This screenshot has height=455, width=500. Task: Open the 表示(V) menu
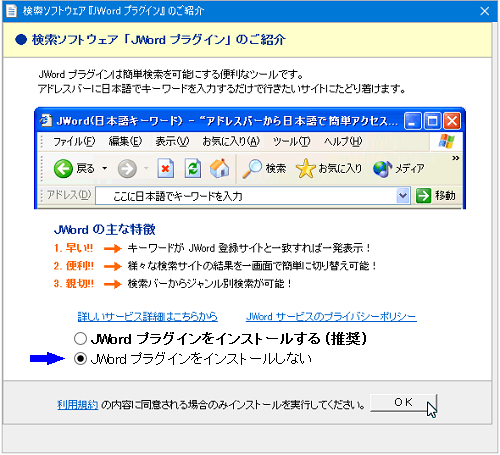pyautogui.click(x=172, y=141)
